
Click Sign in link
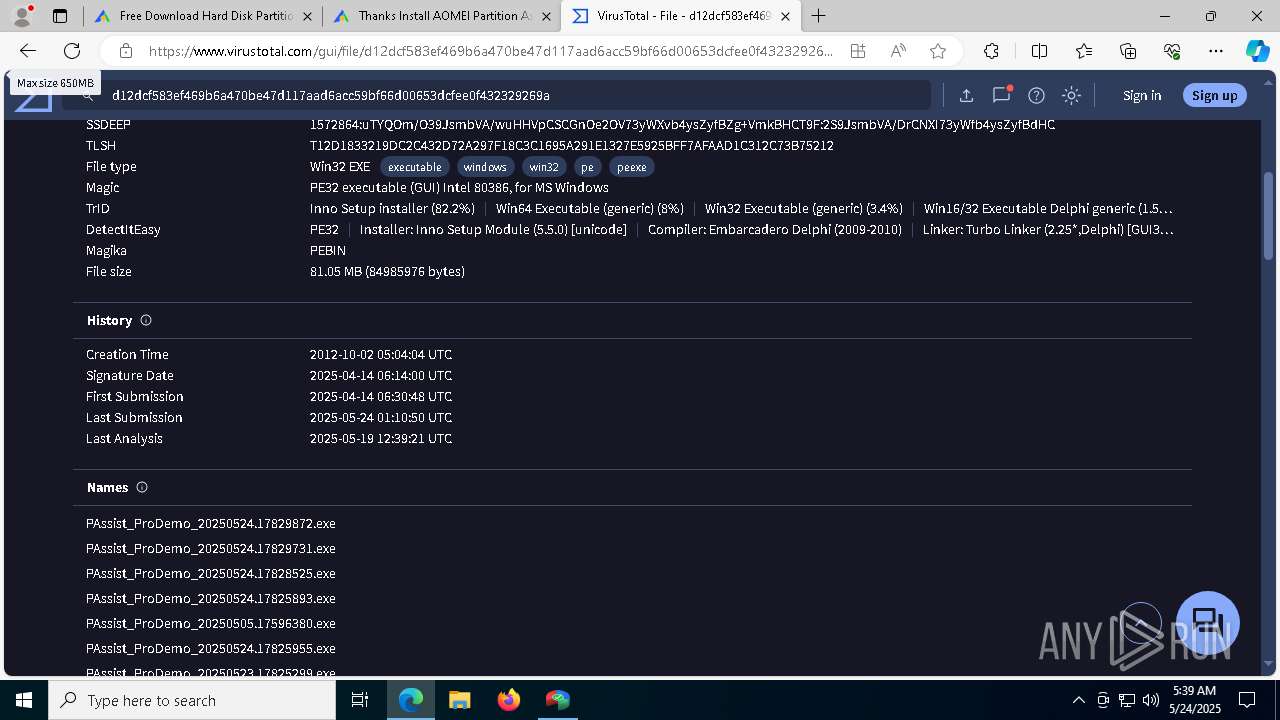(x=1142, y=95)
